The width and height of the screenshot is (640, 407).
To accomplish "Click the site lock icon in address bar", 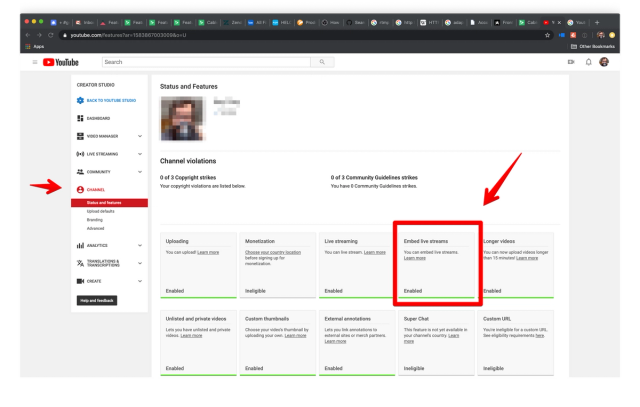I will (x=64, y=35).
